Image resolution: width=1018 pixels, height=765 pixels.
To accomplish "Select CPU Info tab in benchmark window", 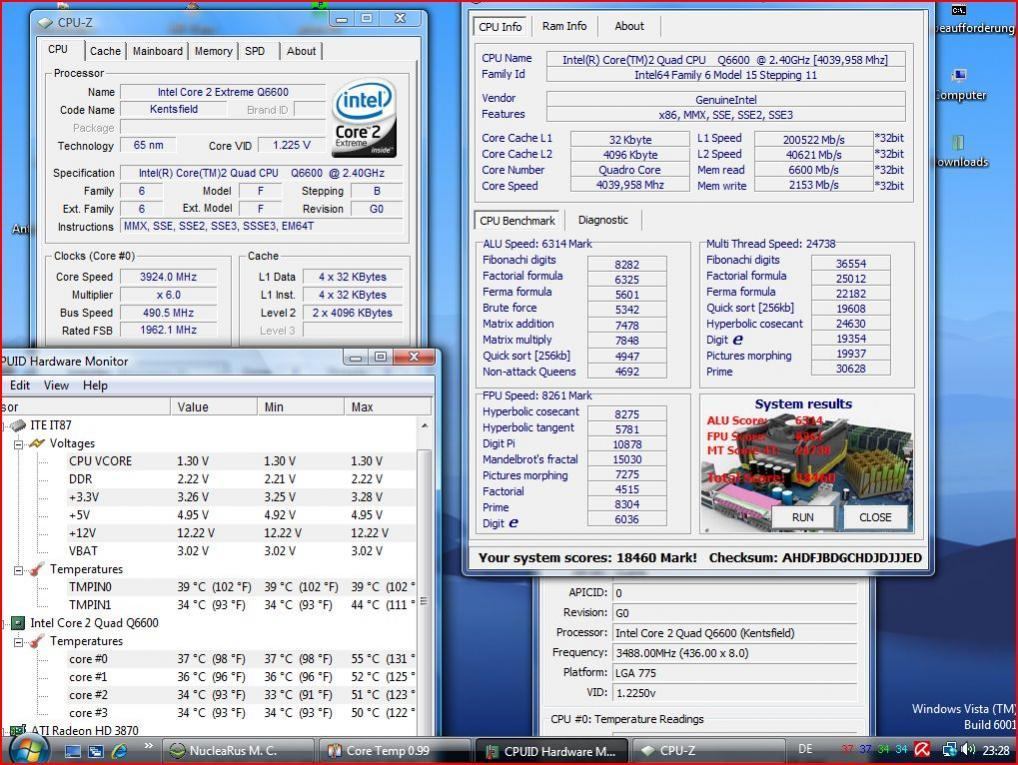I will coord(500,27).
